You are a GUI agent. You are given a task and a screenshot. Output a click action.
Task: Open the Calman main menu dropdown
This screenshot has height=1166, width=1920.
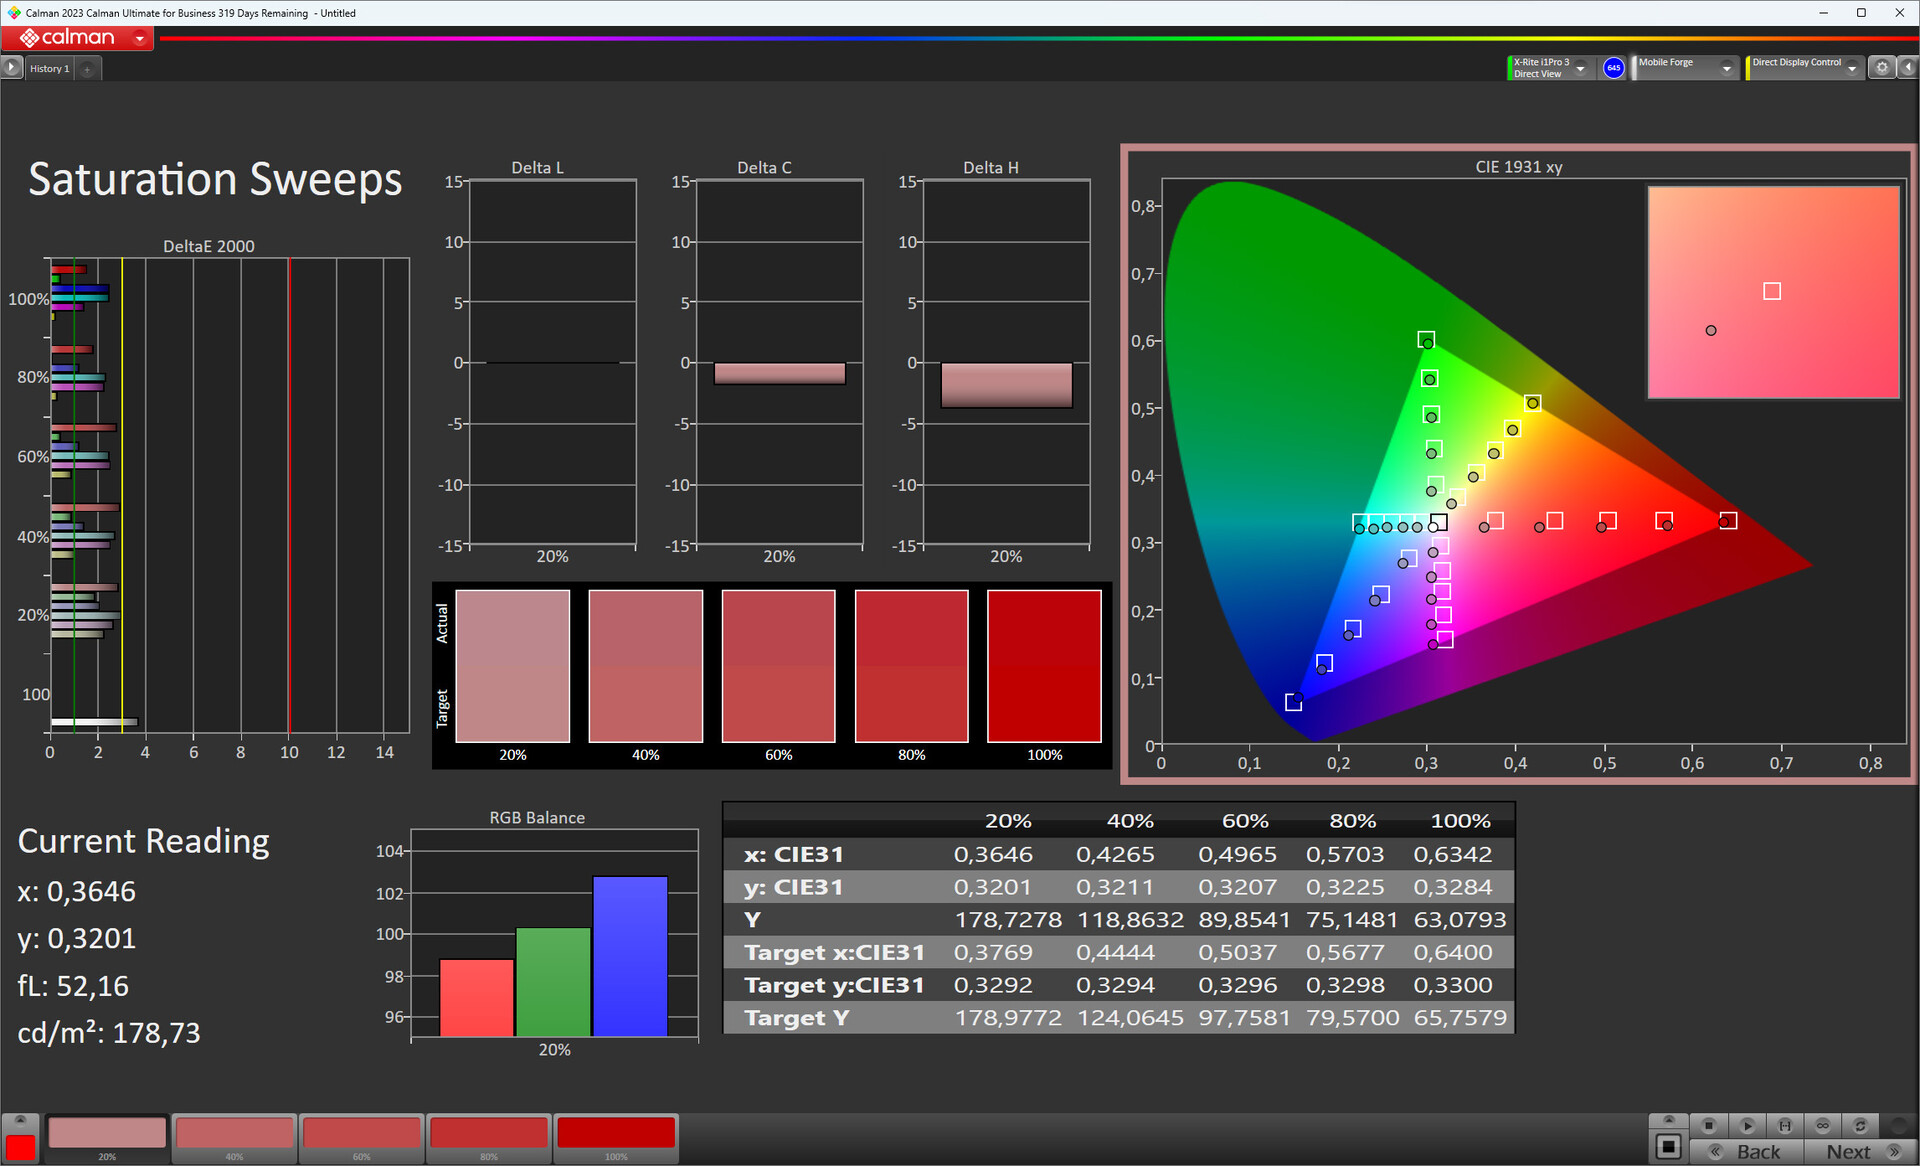coord(140,38)
